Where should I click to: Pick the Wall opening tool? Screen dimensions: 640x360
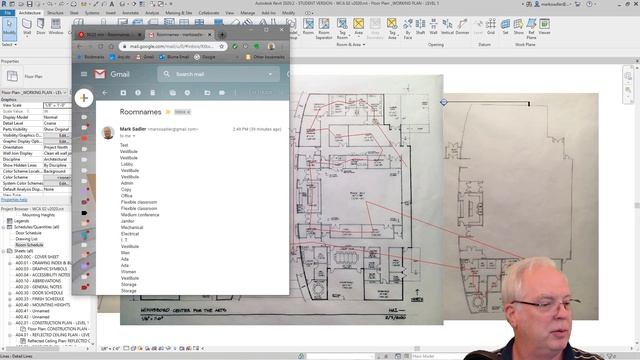coord(433,27)
